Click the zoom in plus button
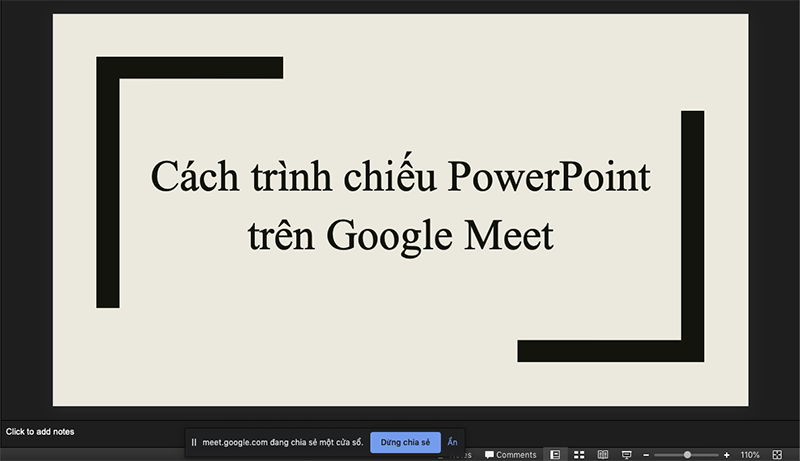800x461 pixels. pyautogui.click(x=727, y=455)
